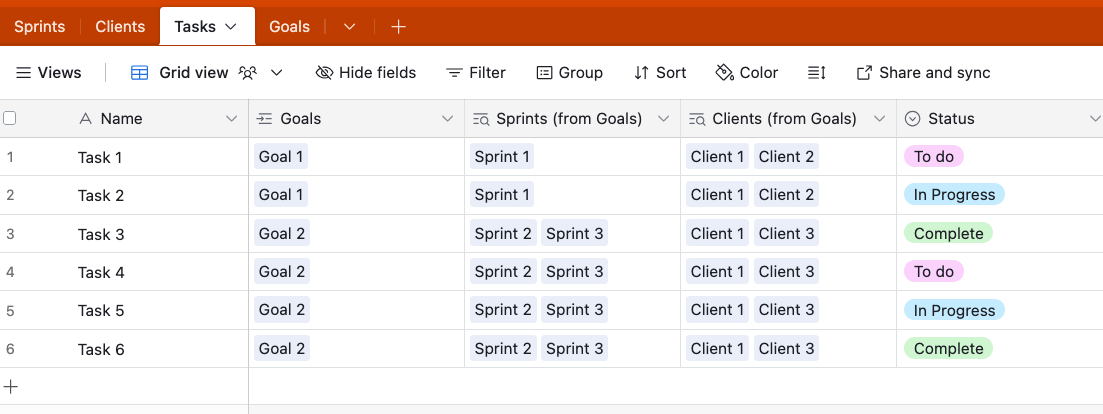Click the Goal 1 chip in Task 1 row
Screen dimensions: 1103x414
(x=281, y=157)
